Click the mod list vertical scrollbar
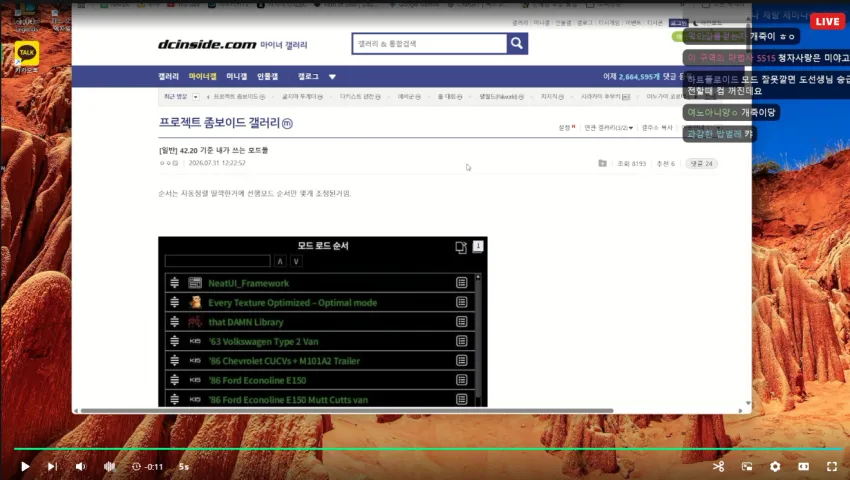 (478, 341)
